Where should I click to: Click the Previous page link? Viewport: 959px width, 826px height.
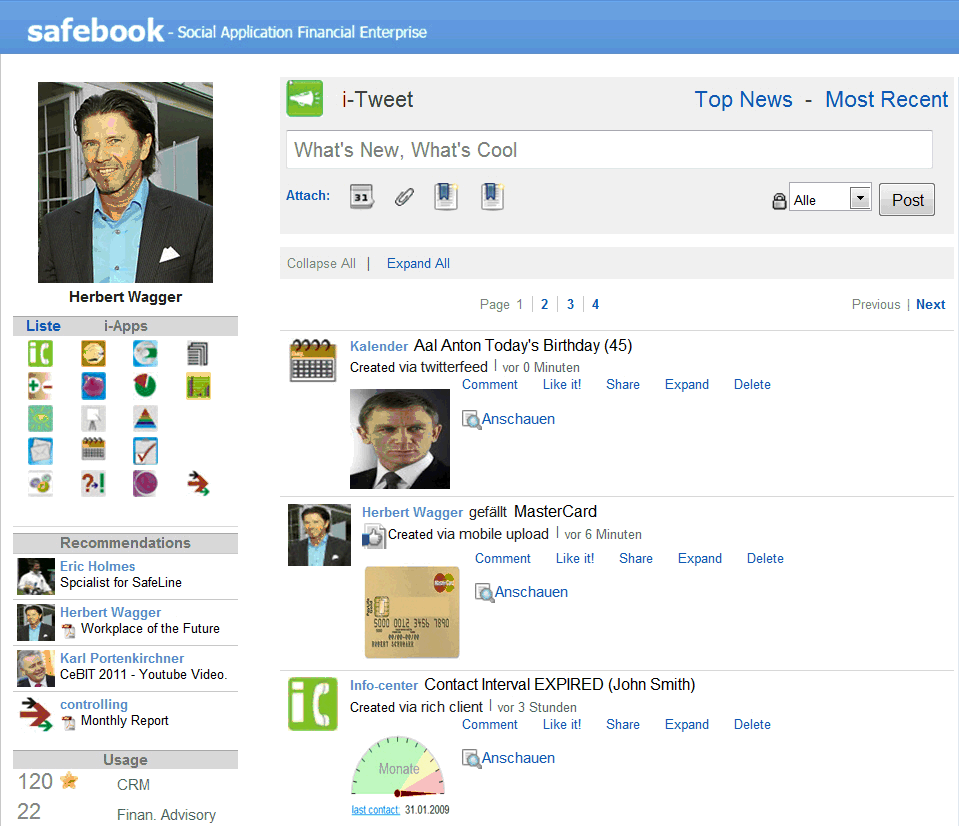pyautogui.click(x=876, y=304)
